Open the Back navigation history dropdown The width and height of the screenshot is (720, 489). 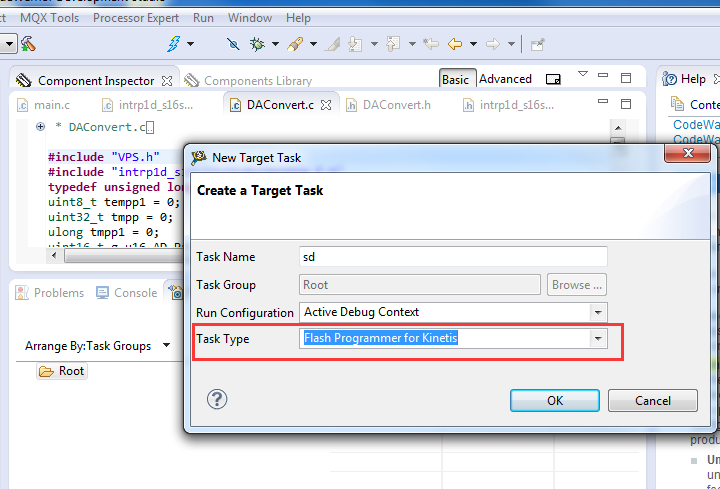click(x=473, y=44)
